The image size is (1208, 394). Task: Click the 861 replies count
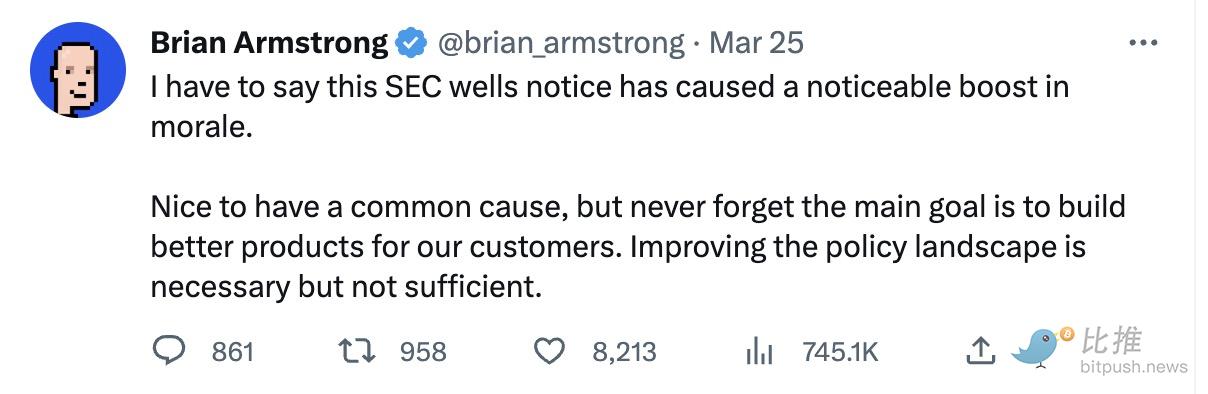(233, 351)
